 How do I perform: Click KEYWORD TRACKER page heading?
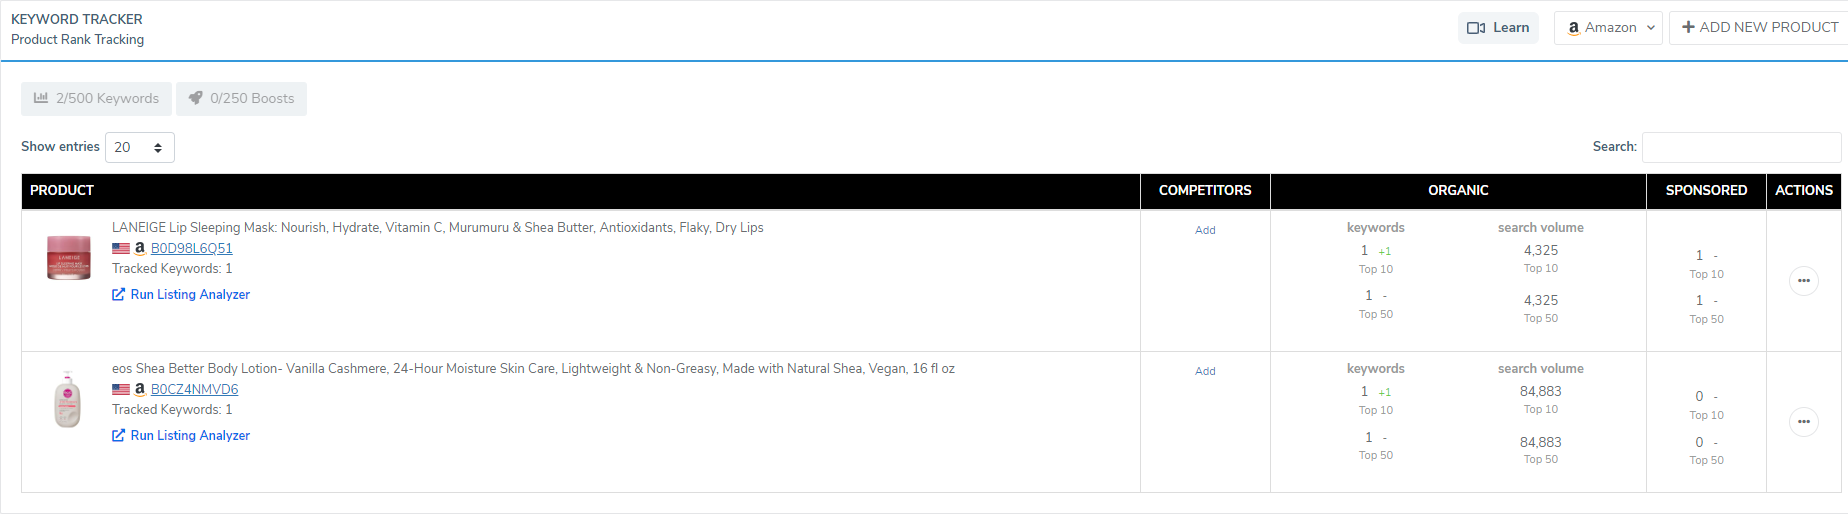(x=77, y=19)
